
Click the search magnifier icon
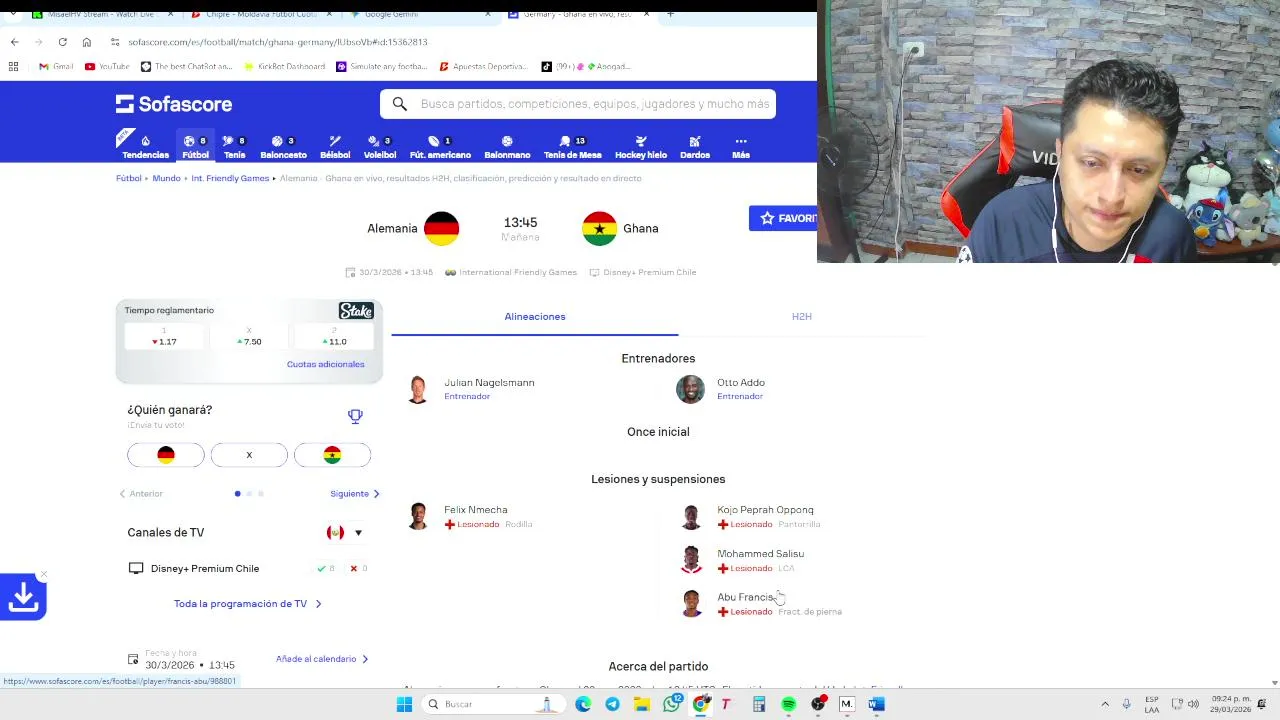[x=399, y=104]
